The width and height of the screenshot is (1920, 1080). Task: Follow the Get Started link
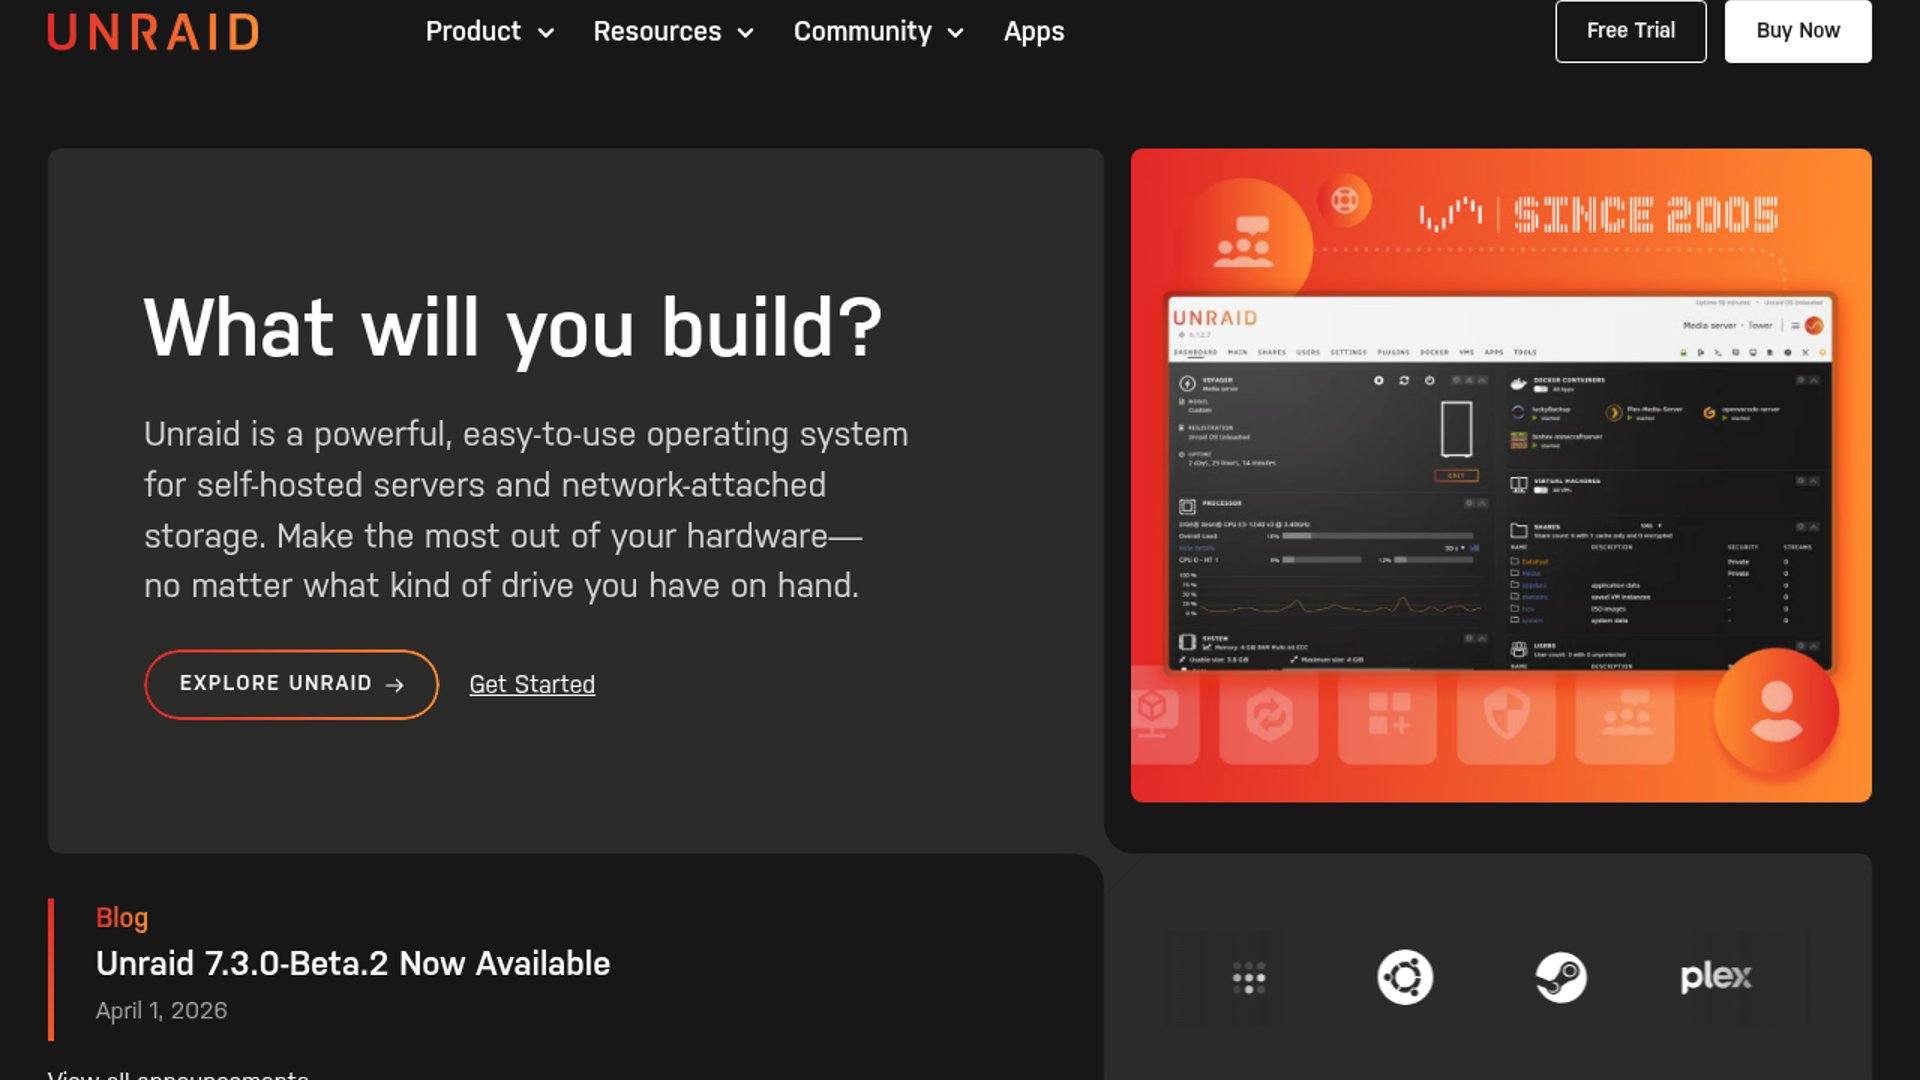pyautogui.click(x=532, y=684)
